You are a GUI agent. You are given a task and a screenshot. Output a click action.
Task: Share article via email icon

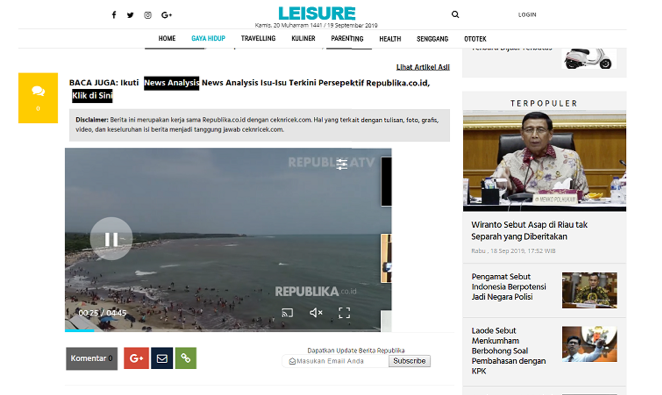162,358
